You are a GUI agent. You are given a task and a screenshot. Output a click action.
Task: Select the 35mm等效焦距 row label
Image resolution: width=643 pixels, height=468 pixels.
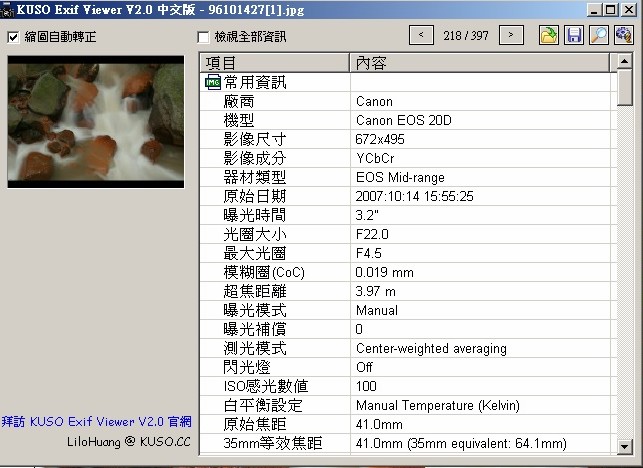273,443
